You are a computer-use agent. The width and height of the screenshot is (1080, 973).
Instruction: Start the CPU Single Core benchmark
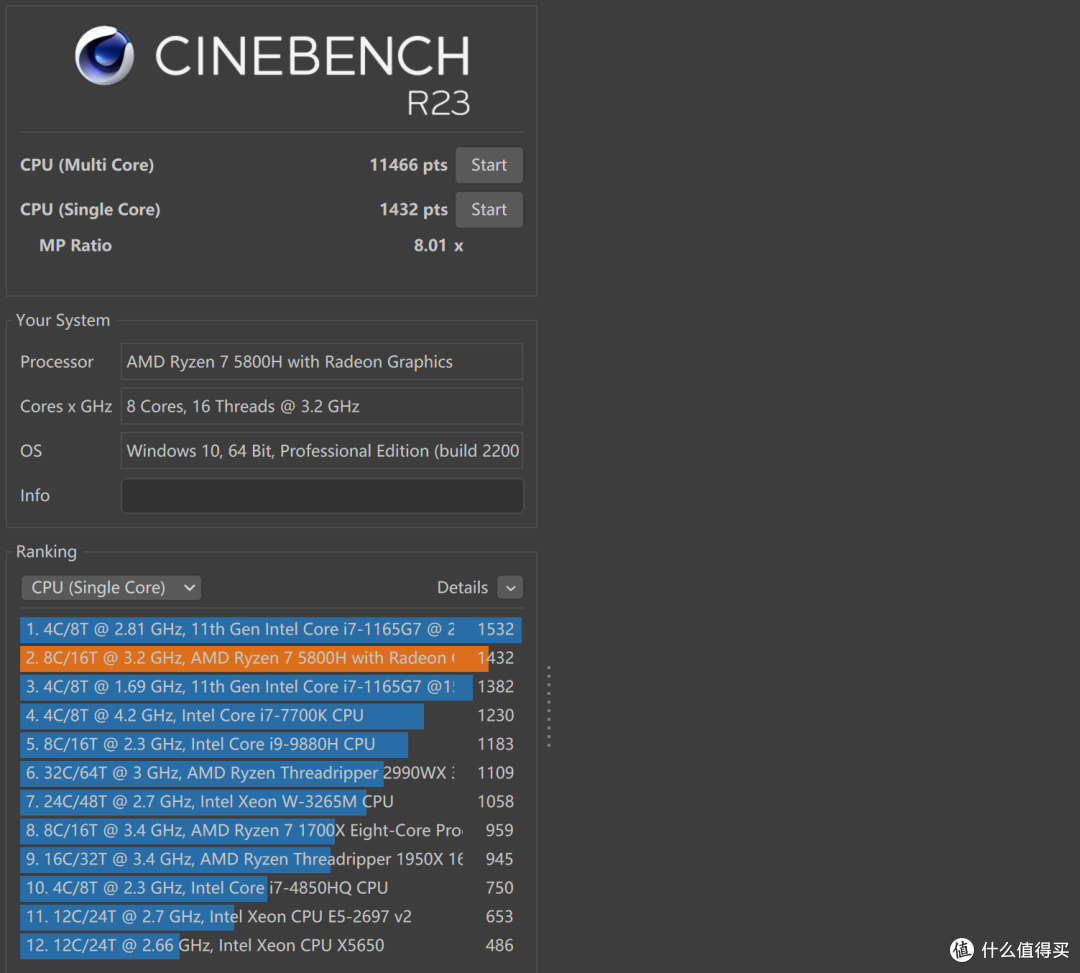[488, 209]
